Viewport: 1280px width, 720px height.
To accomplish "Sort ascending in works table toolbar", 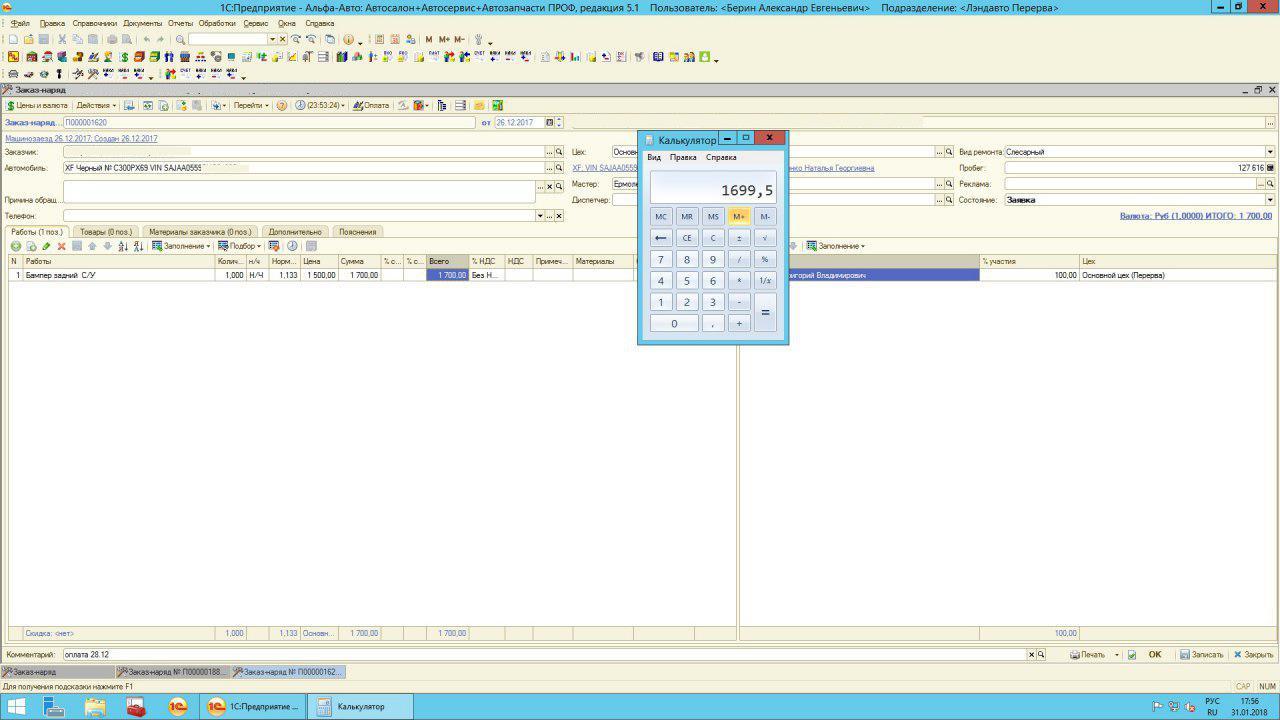I will click(x=122, y=246).
